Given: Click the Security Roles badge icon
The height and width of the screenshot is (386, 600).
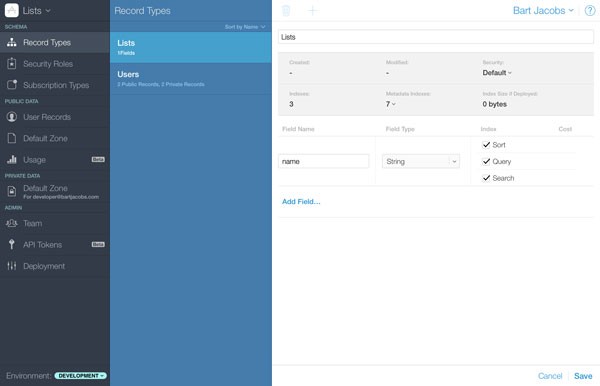Looking at the screenshot, I should point(11,64).
